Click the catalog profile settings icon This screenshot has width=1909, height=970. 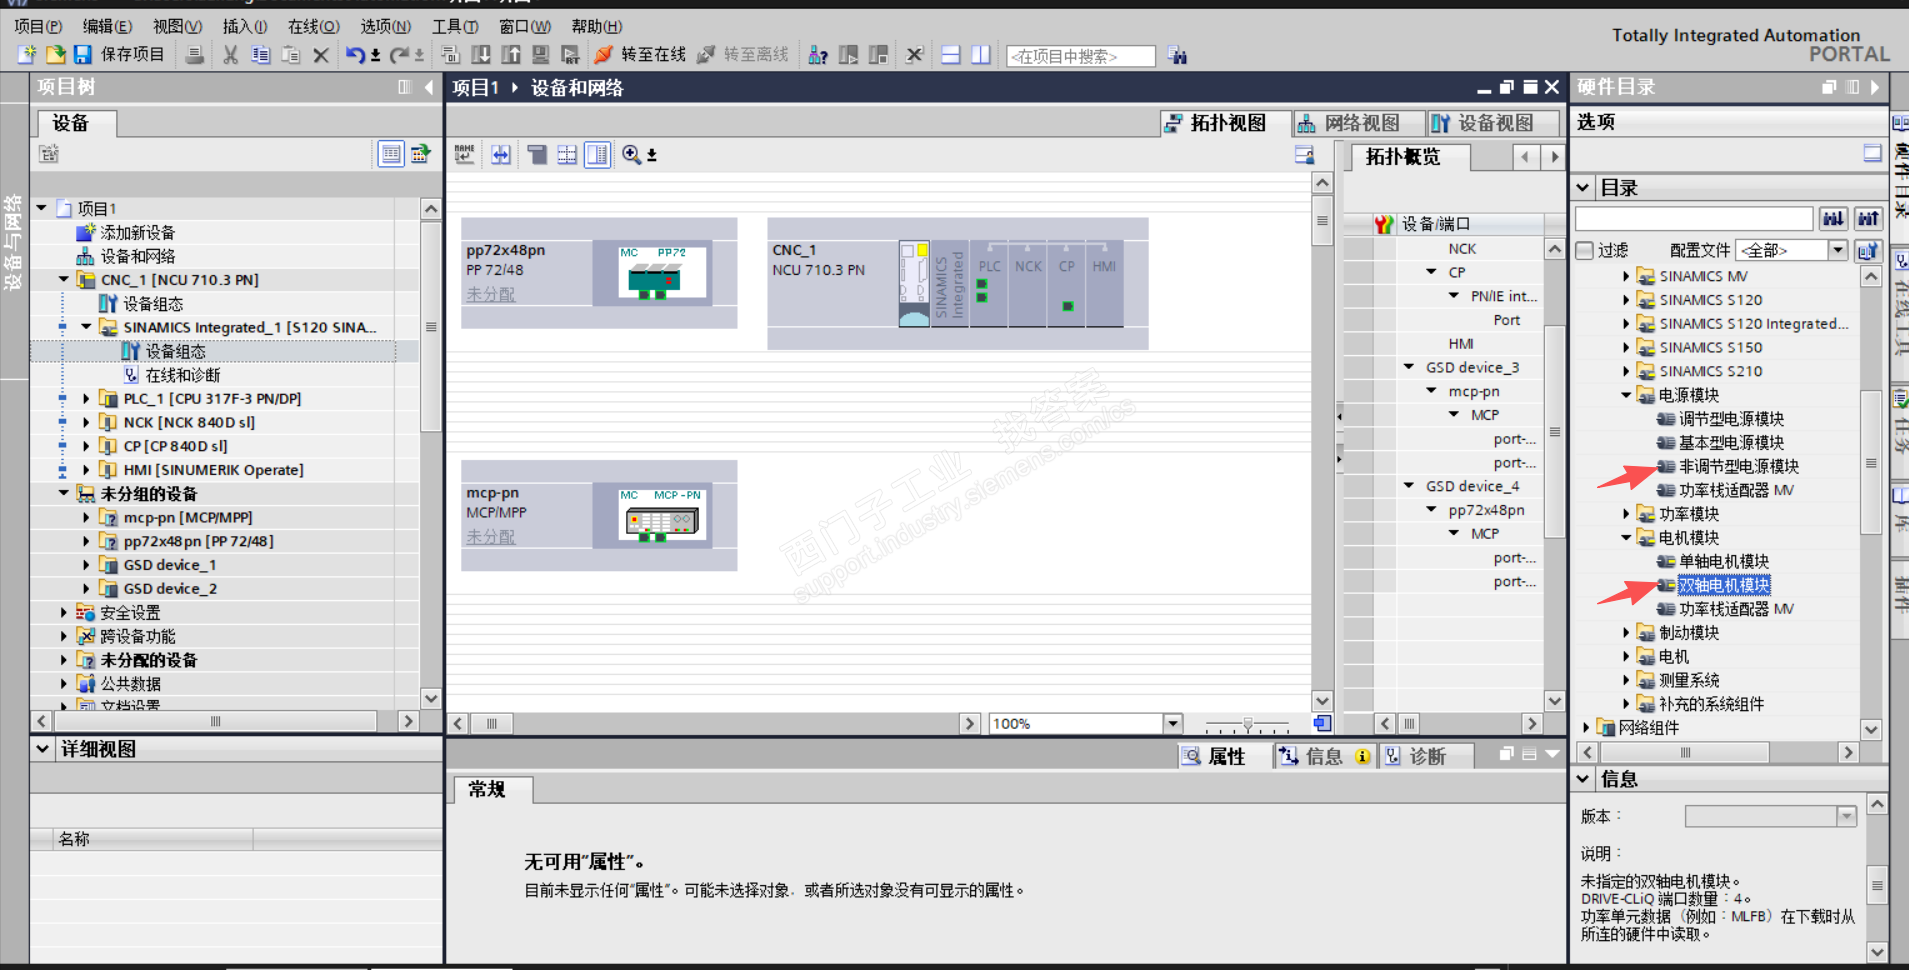pos(1868,250)
